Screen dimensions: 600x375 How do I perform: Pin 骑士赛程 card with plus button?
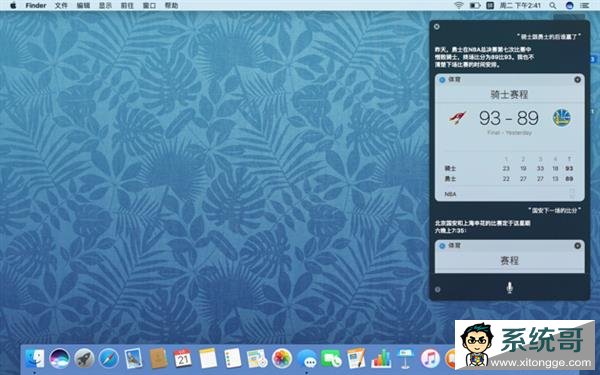click(x=577, y=80)
